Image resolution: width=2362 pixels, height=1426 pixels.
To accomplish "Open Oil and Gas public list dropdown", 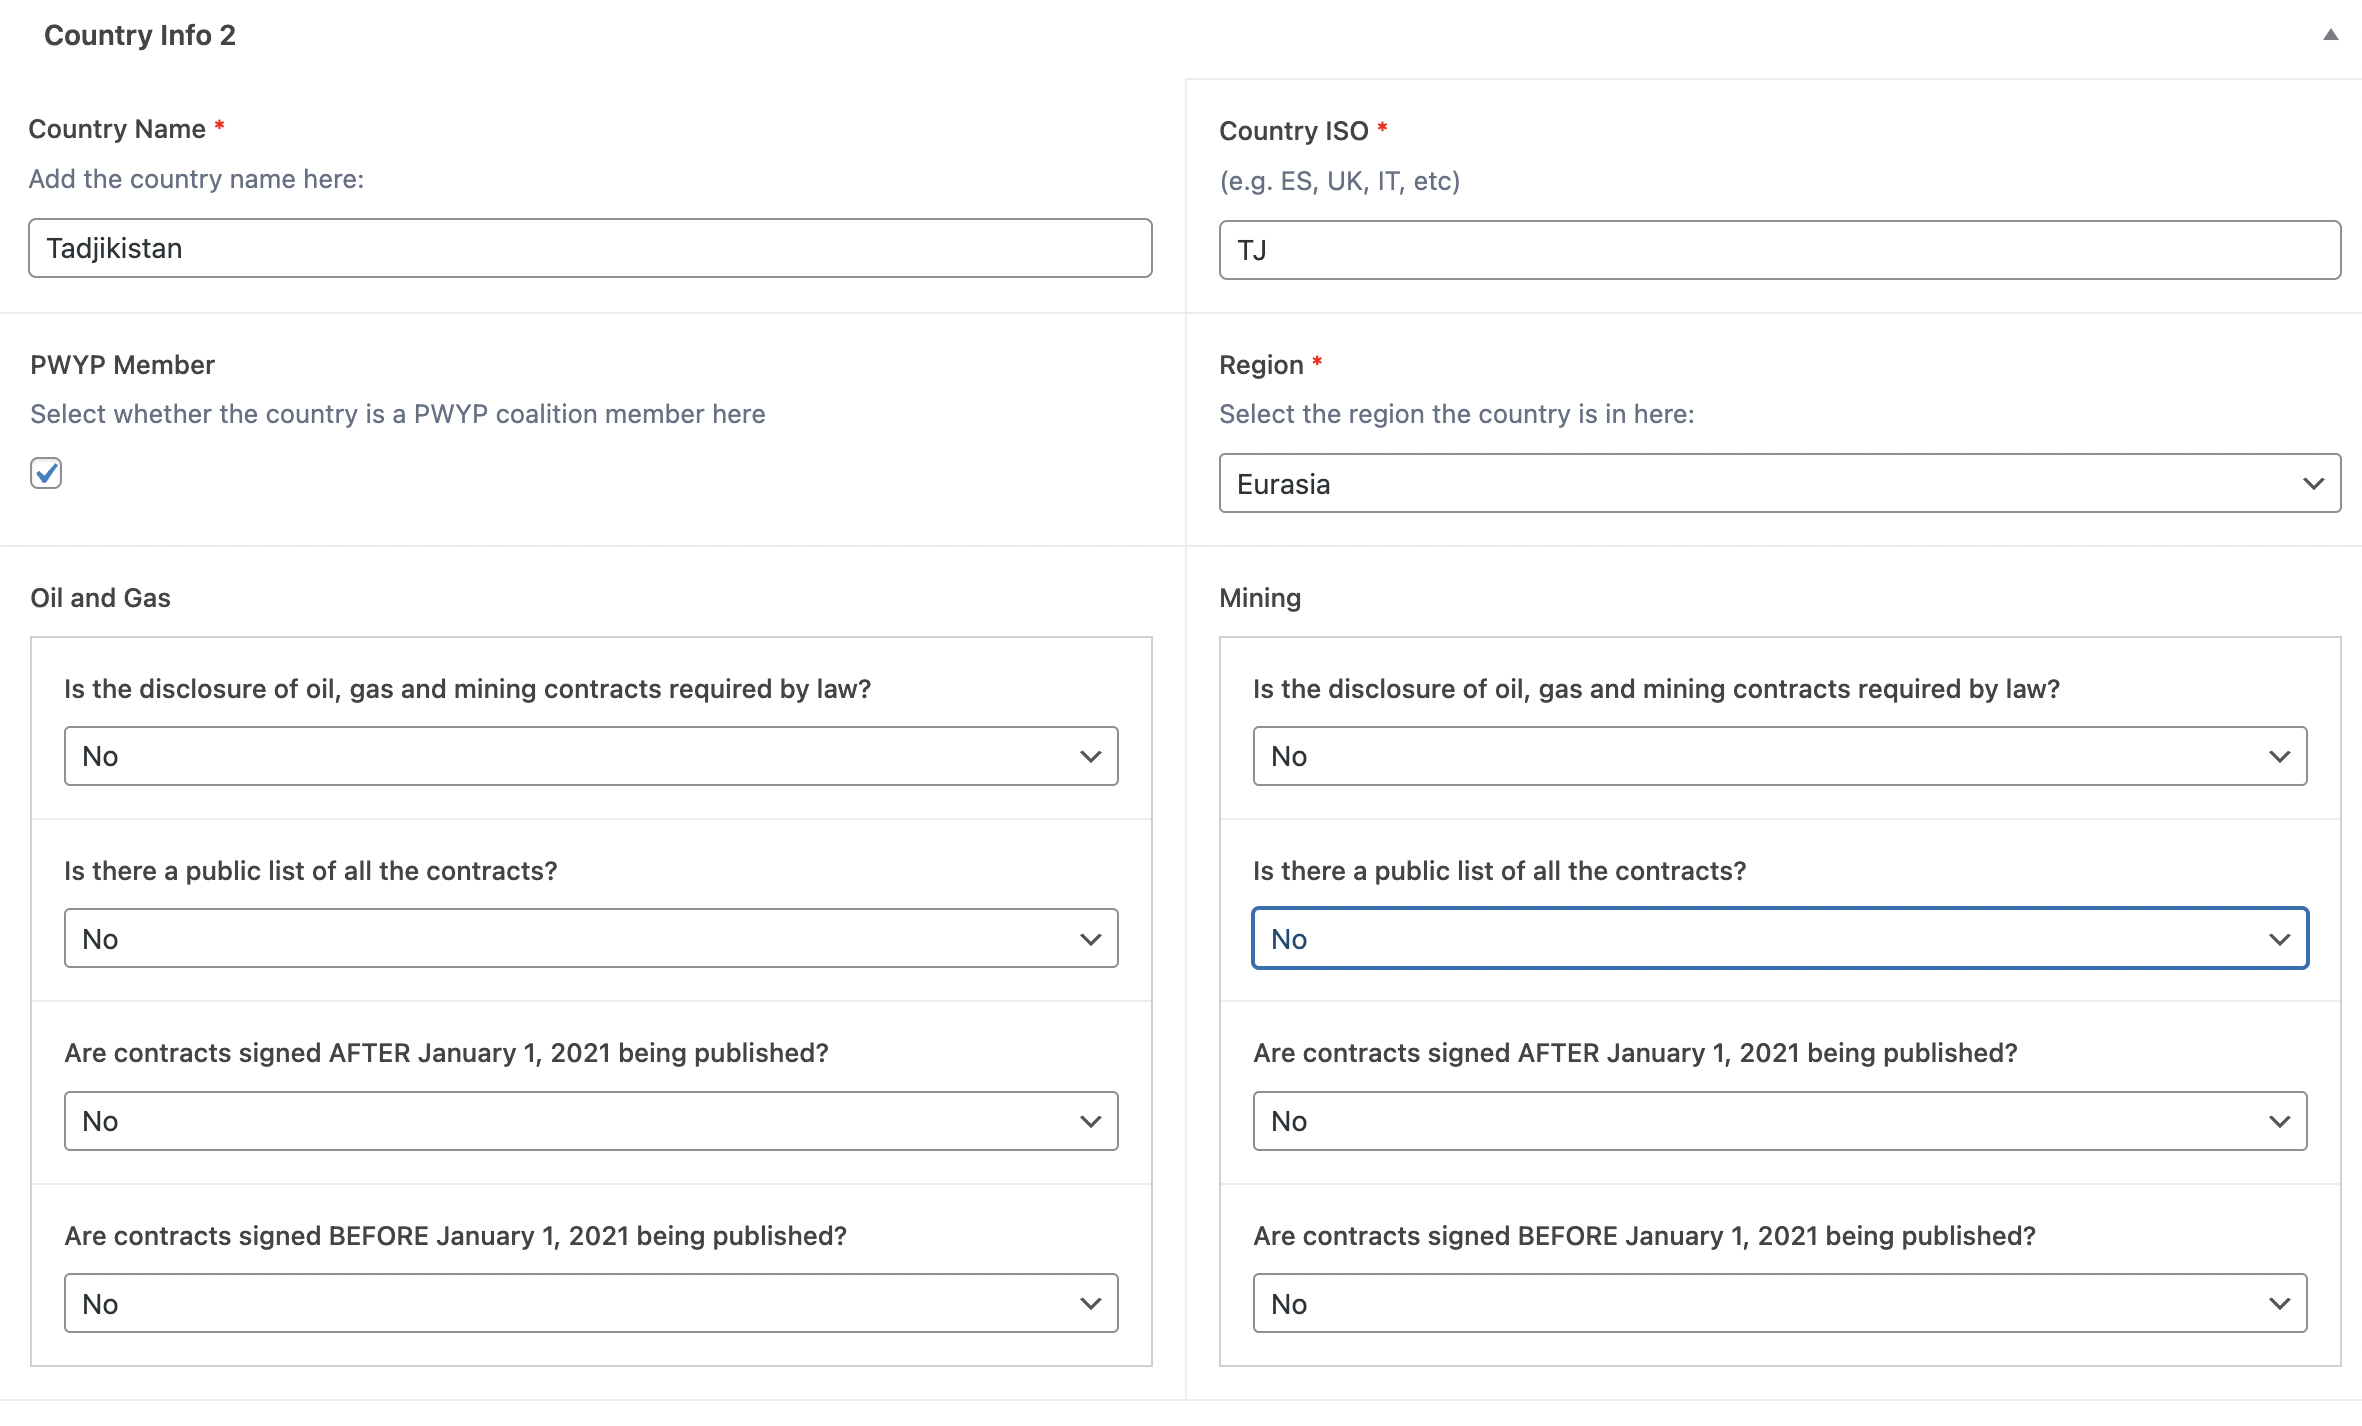I will 590,939.
